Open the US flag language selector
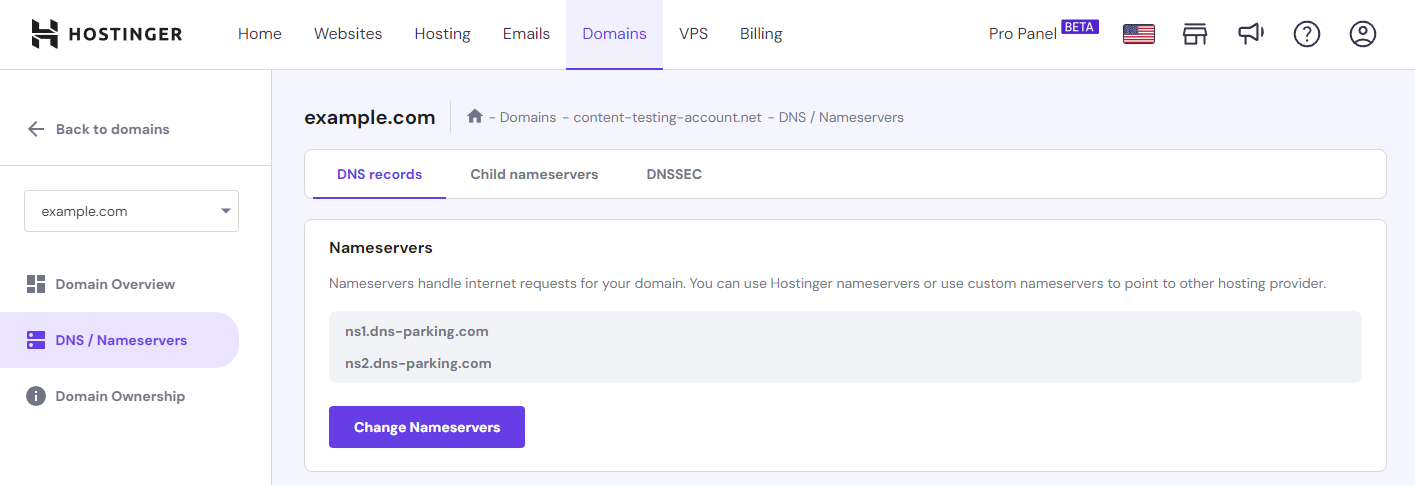The height and width of the screenshot is (485, 1415). (x=1138, y=34)
